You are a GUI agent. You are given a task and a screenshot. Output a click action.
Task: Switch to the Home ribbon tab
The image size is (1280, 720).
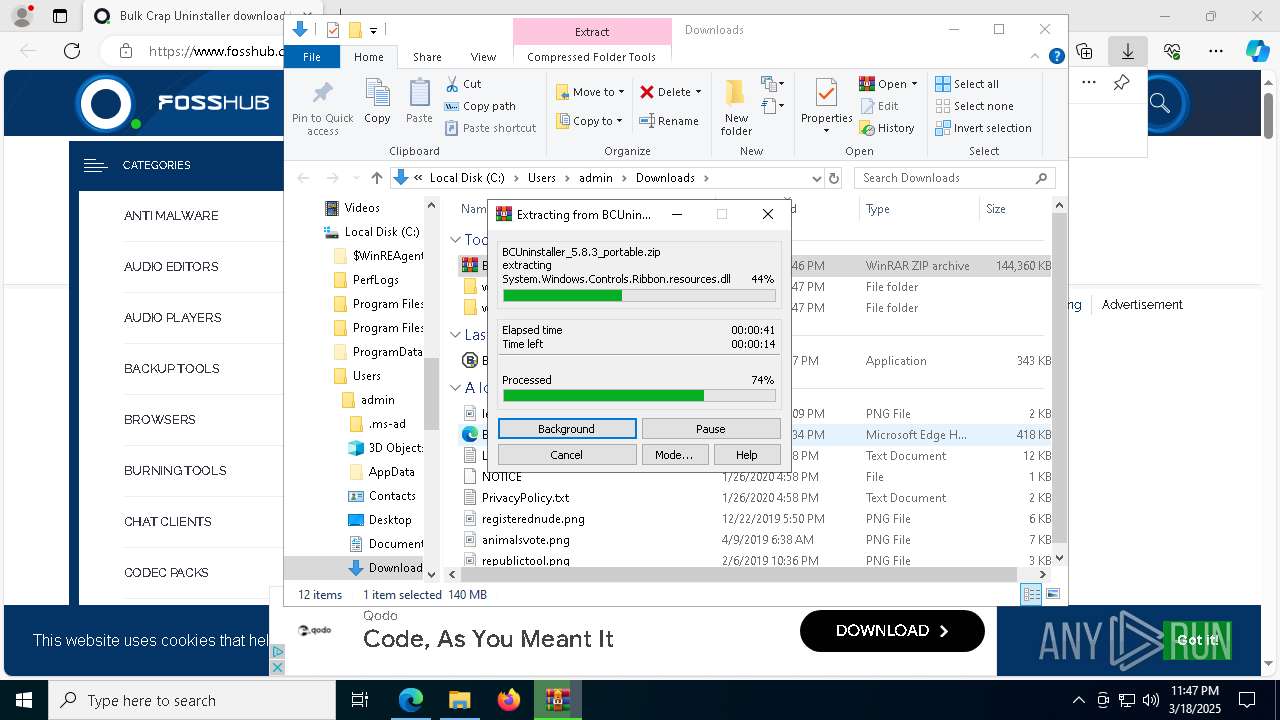pyautogui.click(x=368, y=57)
